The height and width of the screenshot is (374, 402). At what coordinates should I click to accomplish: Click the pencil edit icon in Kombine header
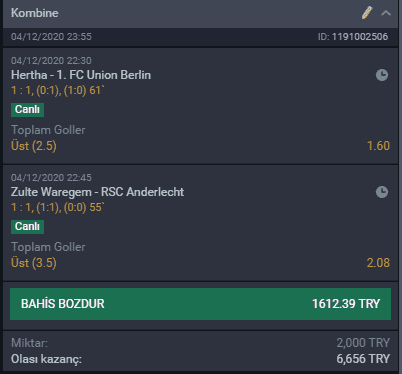click(x=367, y=13)
